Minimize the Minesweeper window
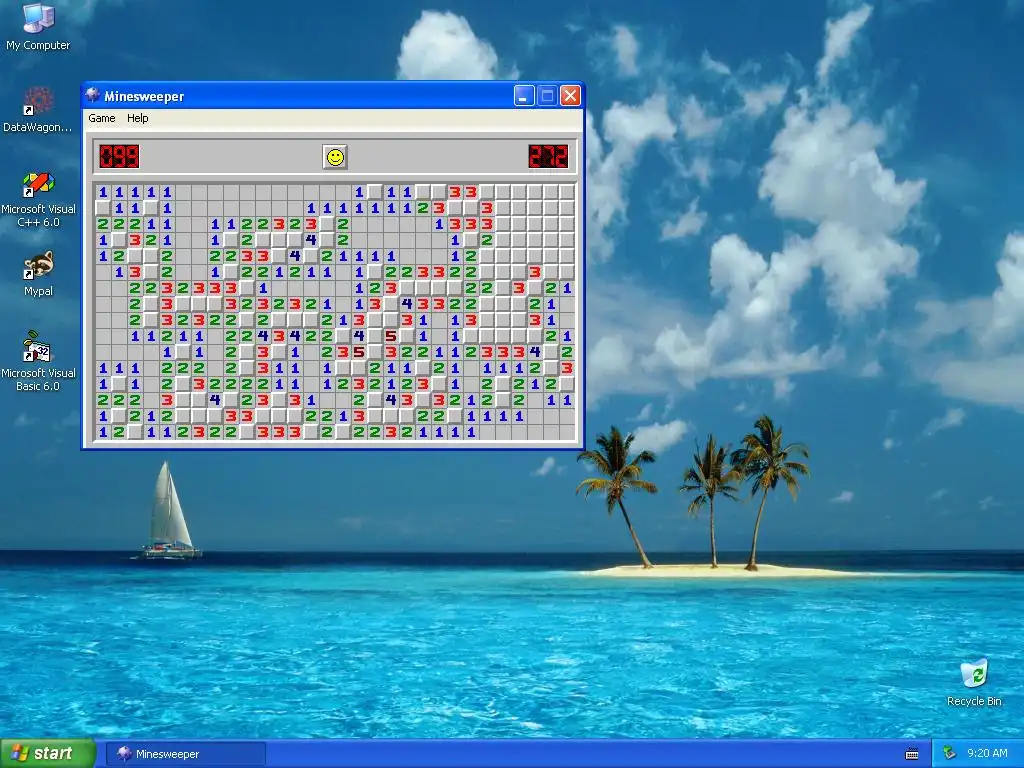Image resolution: width=1024 pixels, height=768 pixels. (x=524, y=96)
